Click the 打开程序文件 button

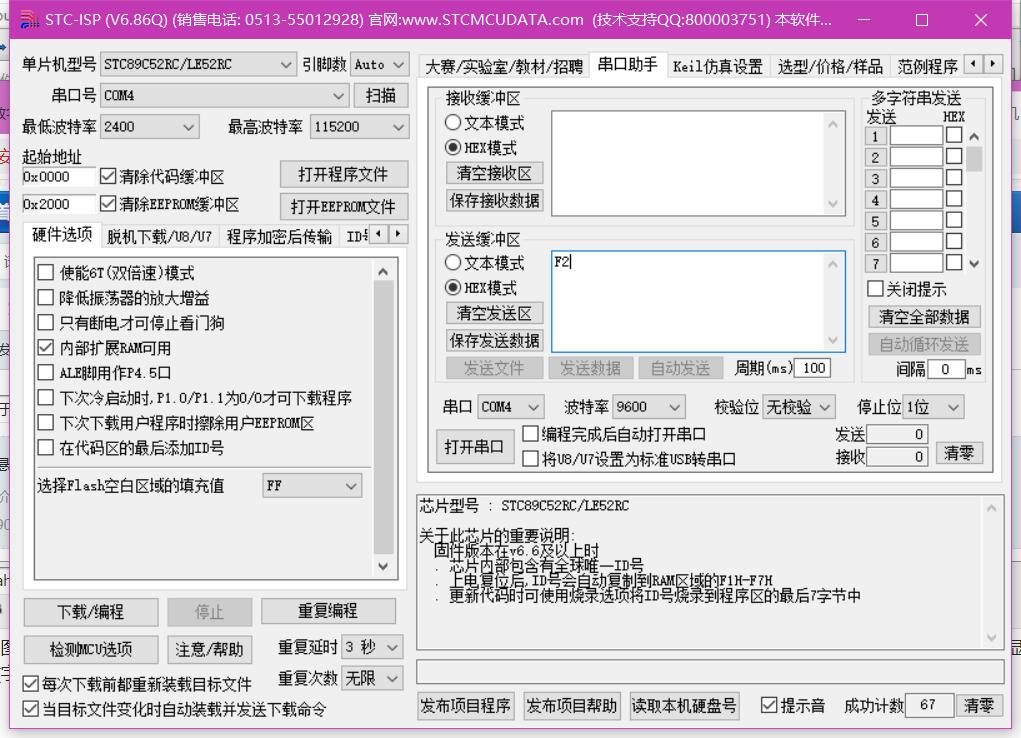coord(343,173)
